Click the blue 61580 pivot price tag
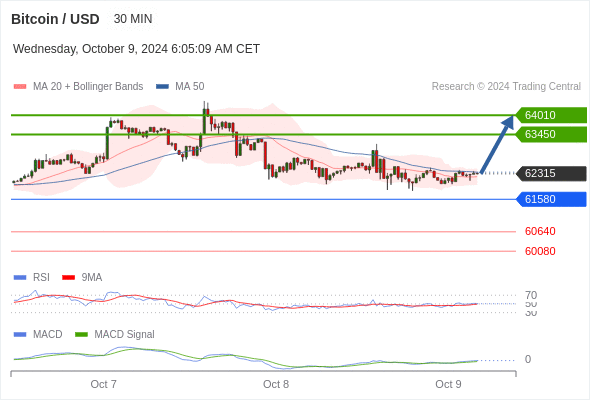This screenshot has height=400, width=590. (551, 199)
